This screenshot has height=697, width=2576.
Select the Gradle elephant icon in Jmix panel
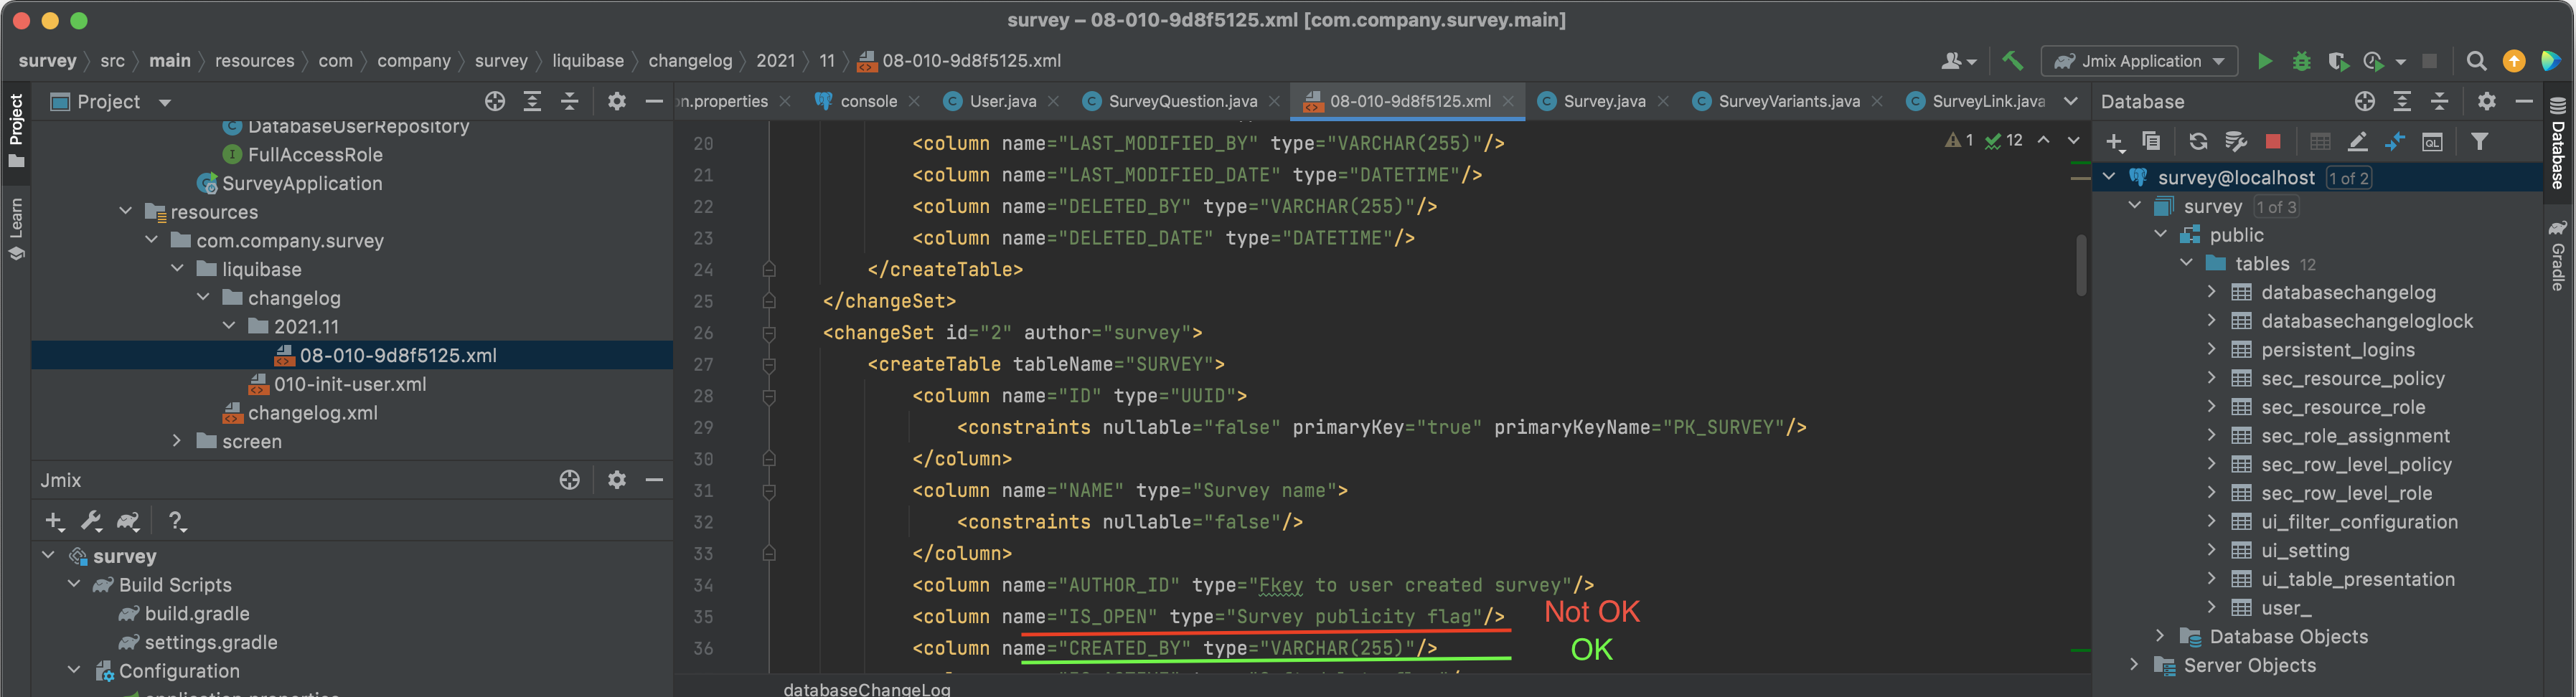[129, 521]
